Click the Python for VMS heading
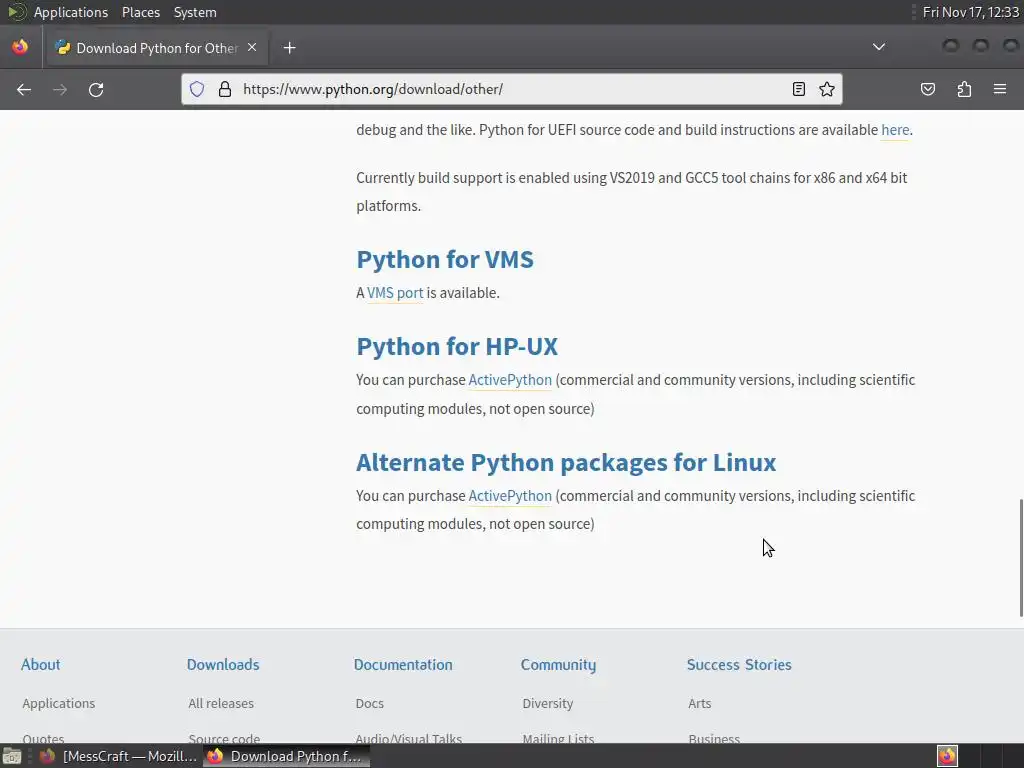 pos(445,259)
